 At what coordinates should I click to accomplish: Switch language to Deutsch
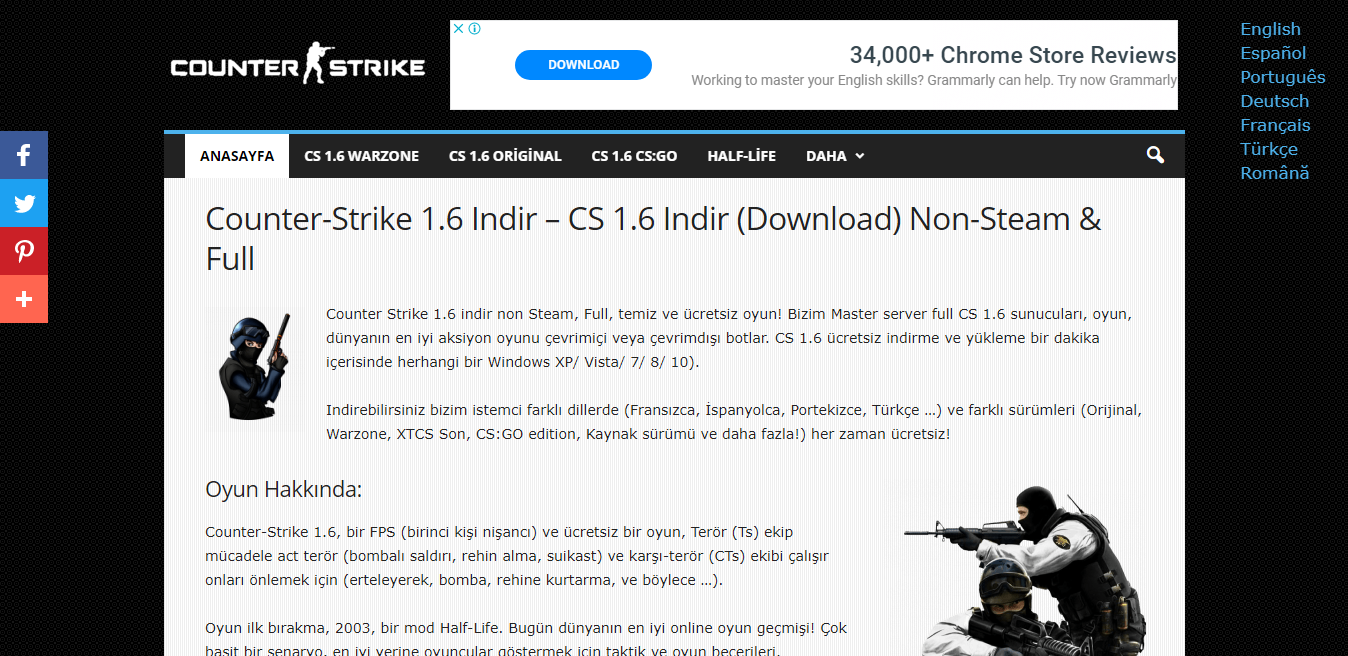point(1274,101)
